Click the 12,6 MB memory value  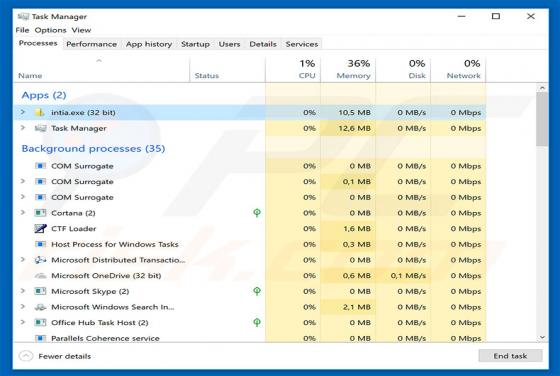[x=354, y=128]
